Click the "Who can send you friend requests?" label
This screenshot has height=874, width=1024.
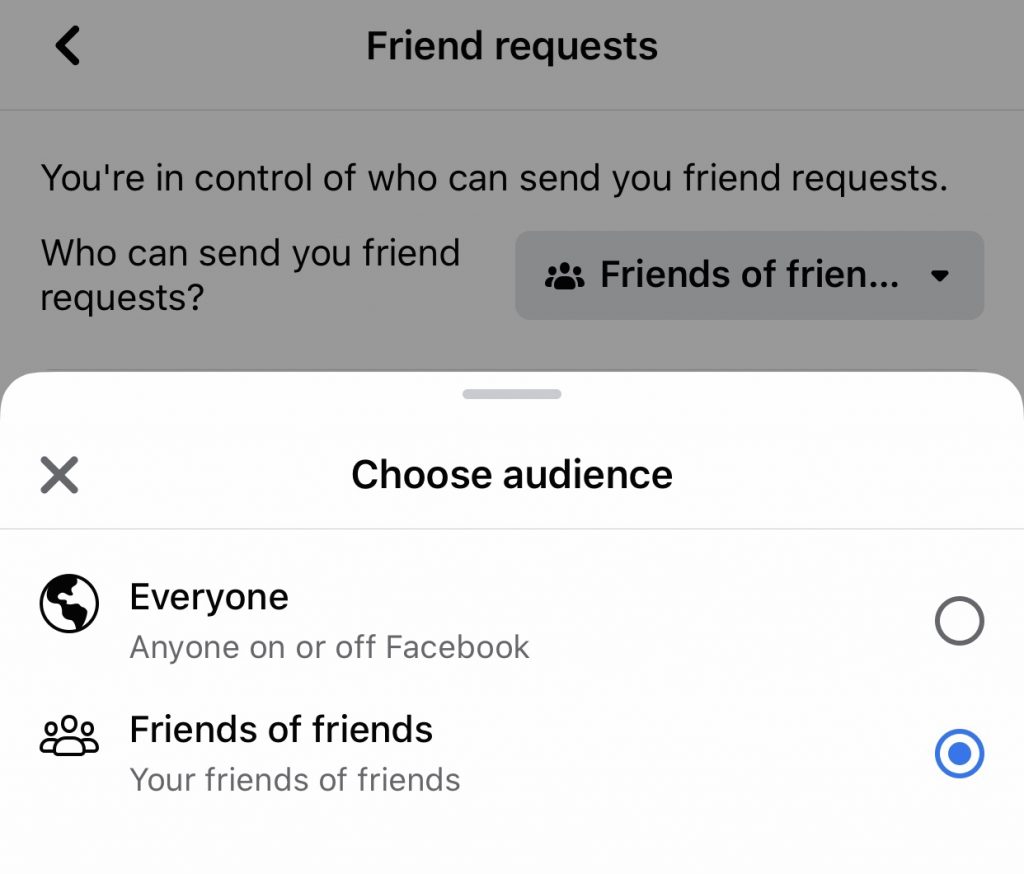point(250,274)
